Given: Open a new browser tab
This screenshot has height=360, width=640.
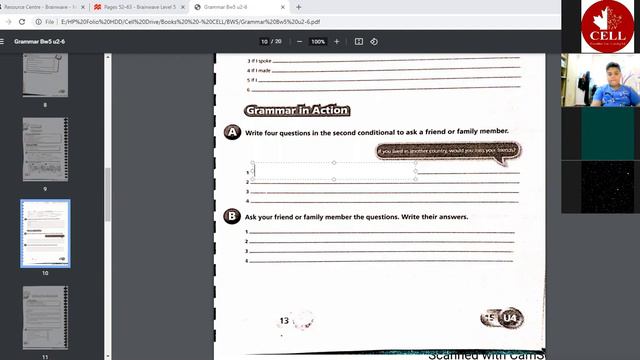Looking at the screenshot, I should [x=299, y=7].
